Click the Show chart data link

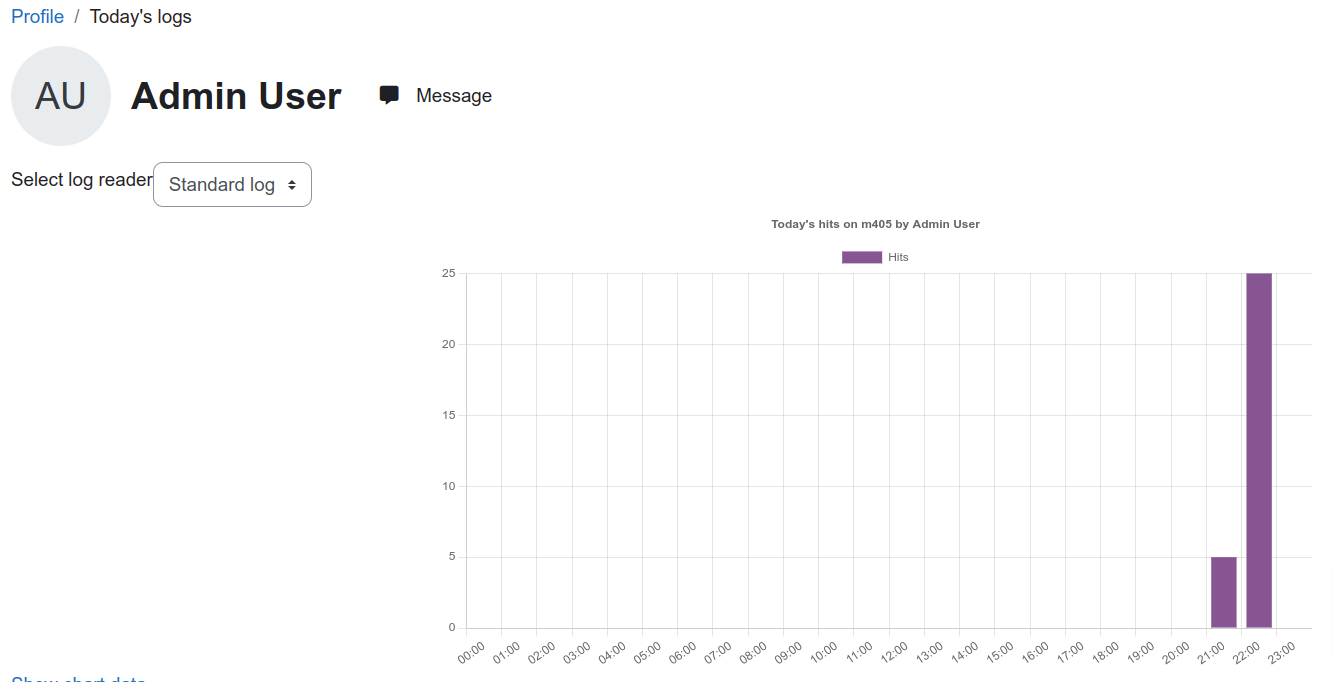pyautogui.click(x=78, y=680)
